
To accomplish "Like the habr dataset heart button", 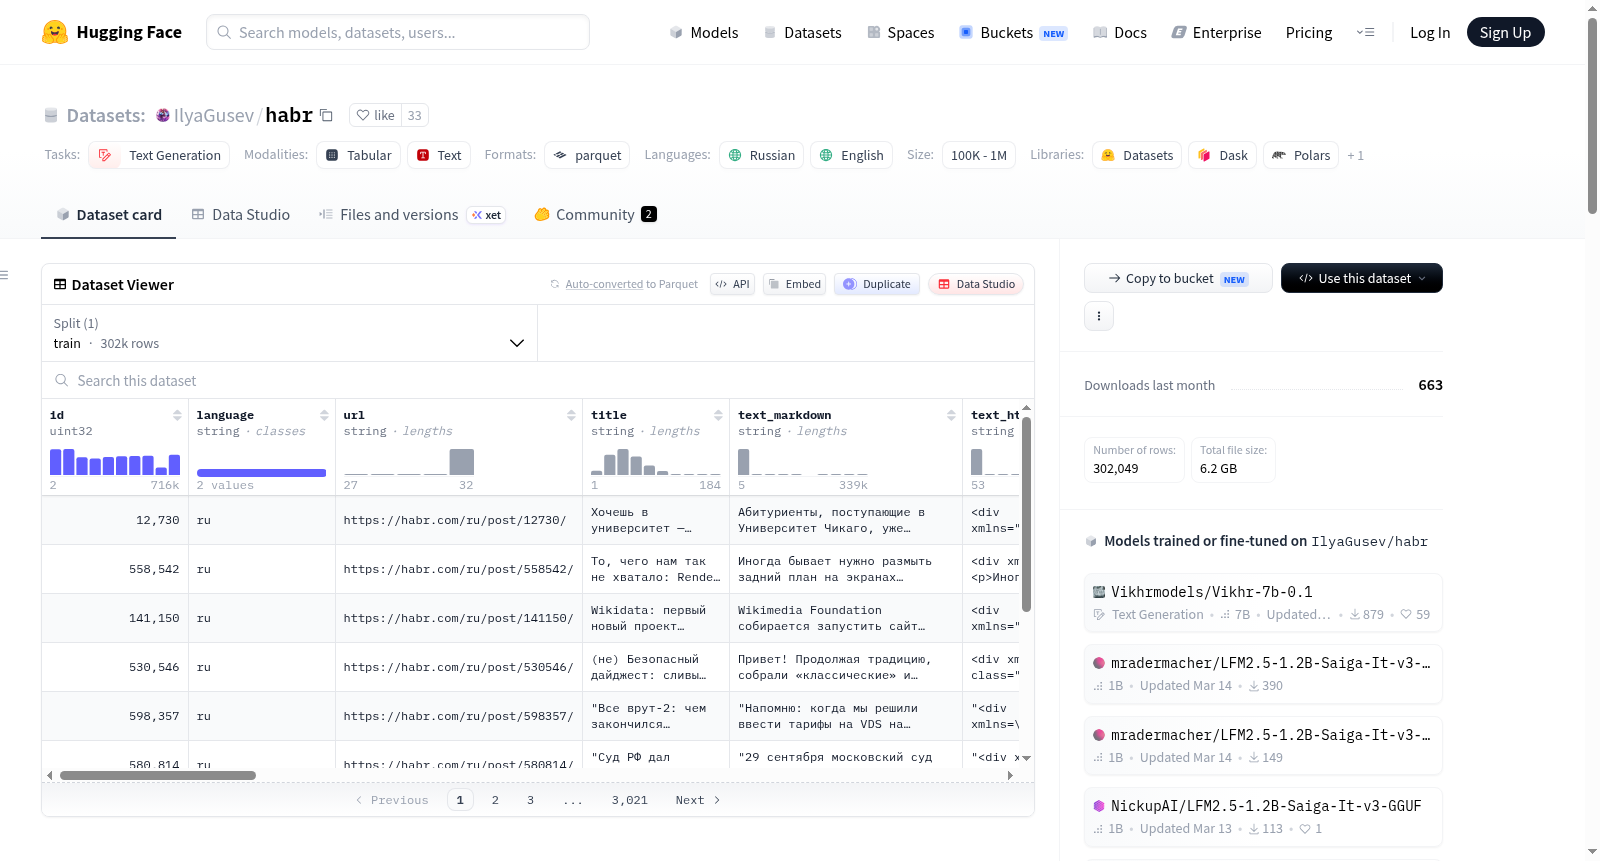I will pos(376,115).
